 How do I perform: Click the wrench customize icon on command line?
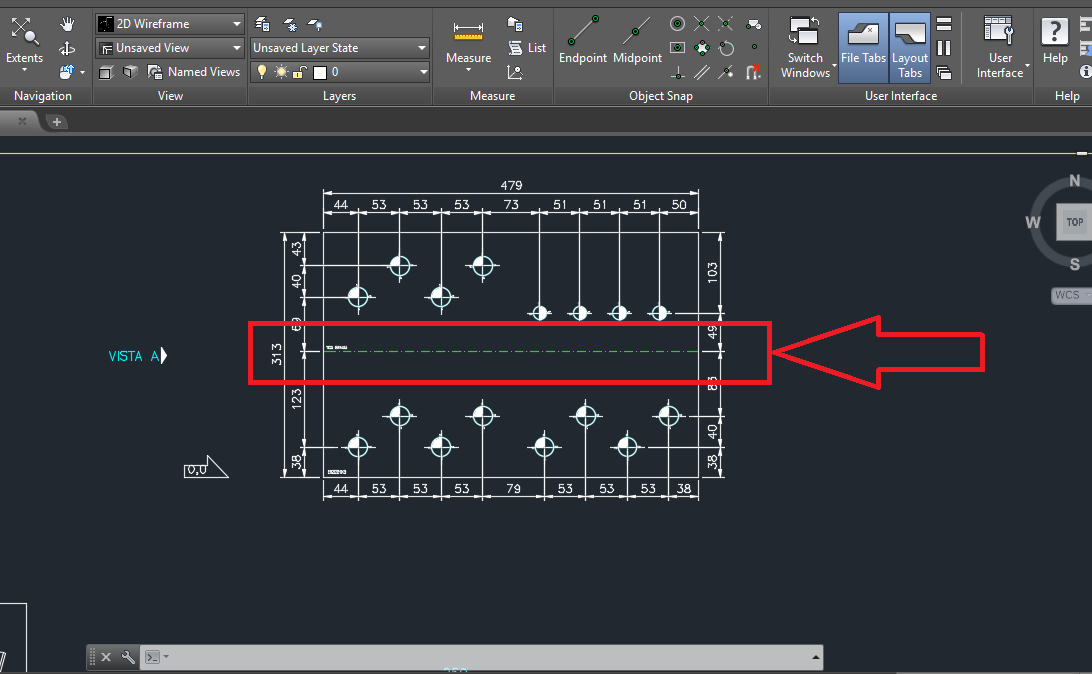[128, 657]
